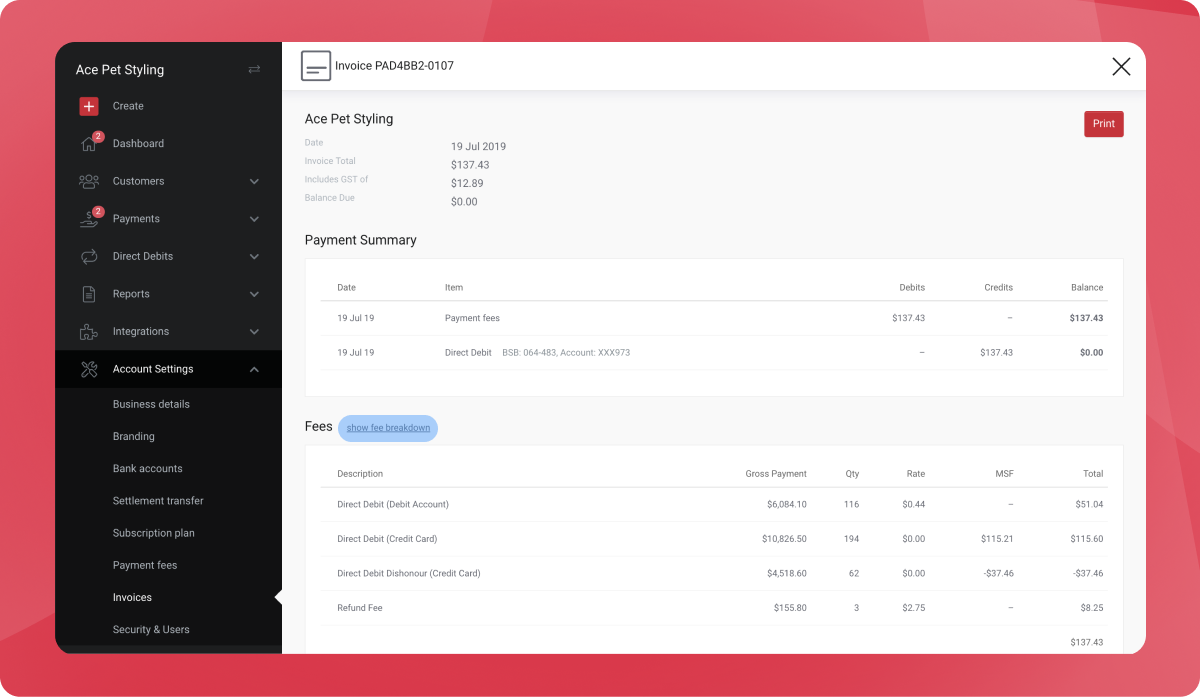Open the Create menu item
This screenshot has width=1200, height=697.
pyautogui.click(x=128, y=106)
